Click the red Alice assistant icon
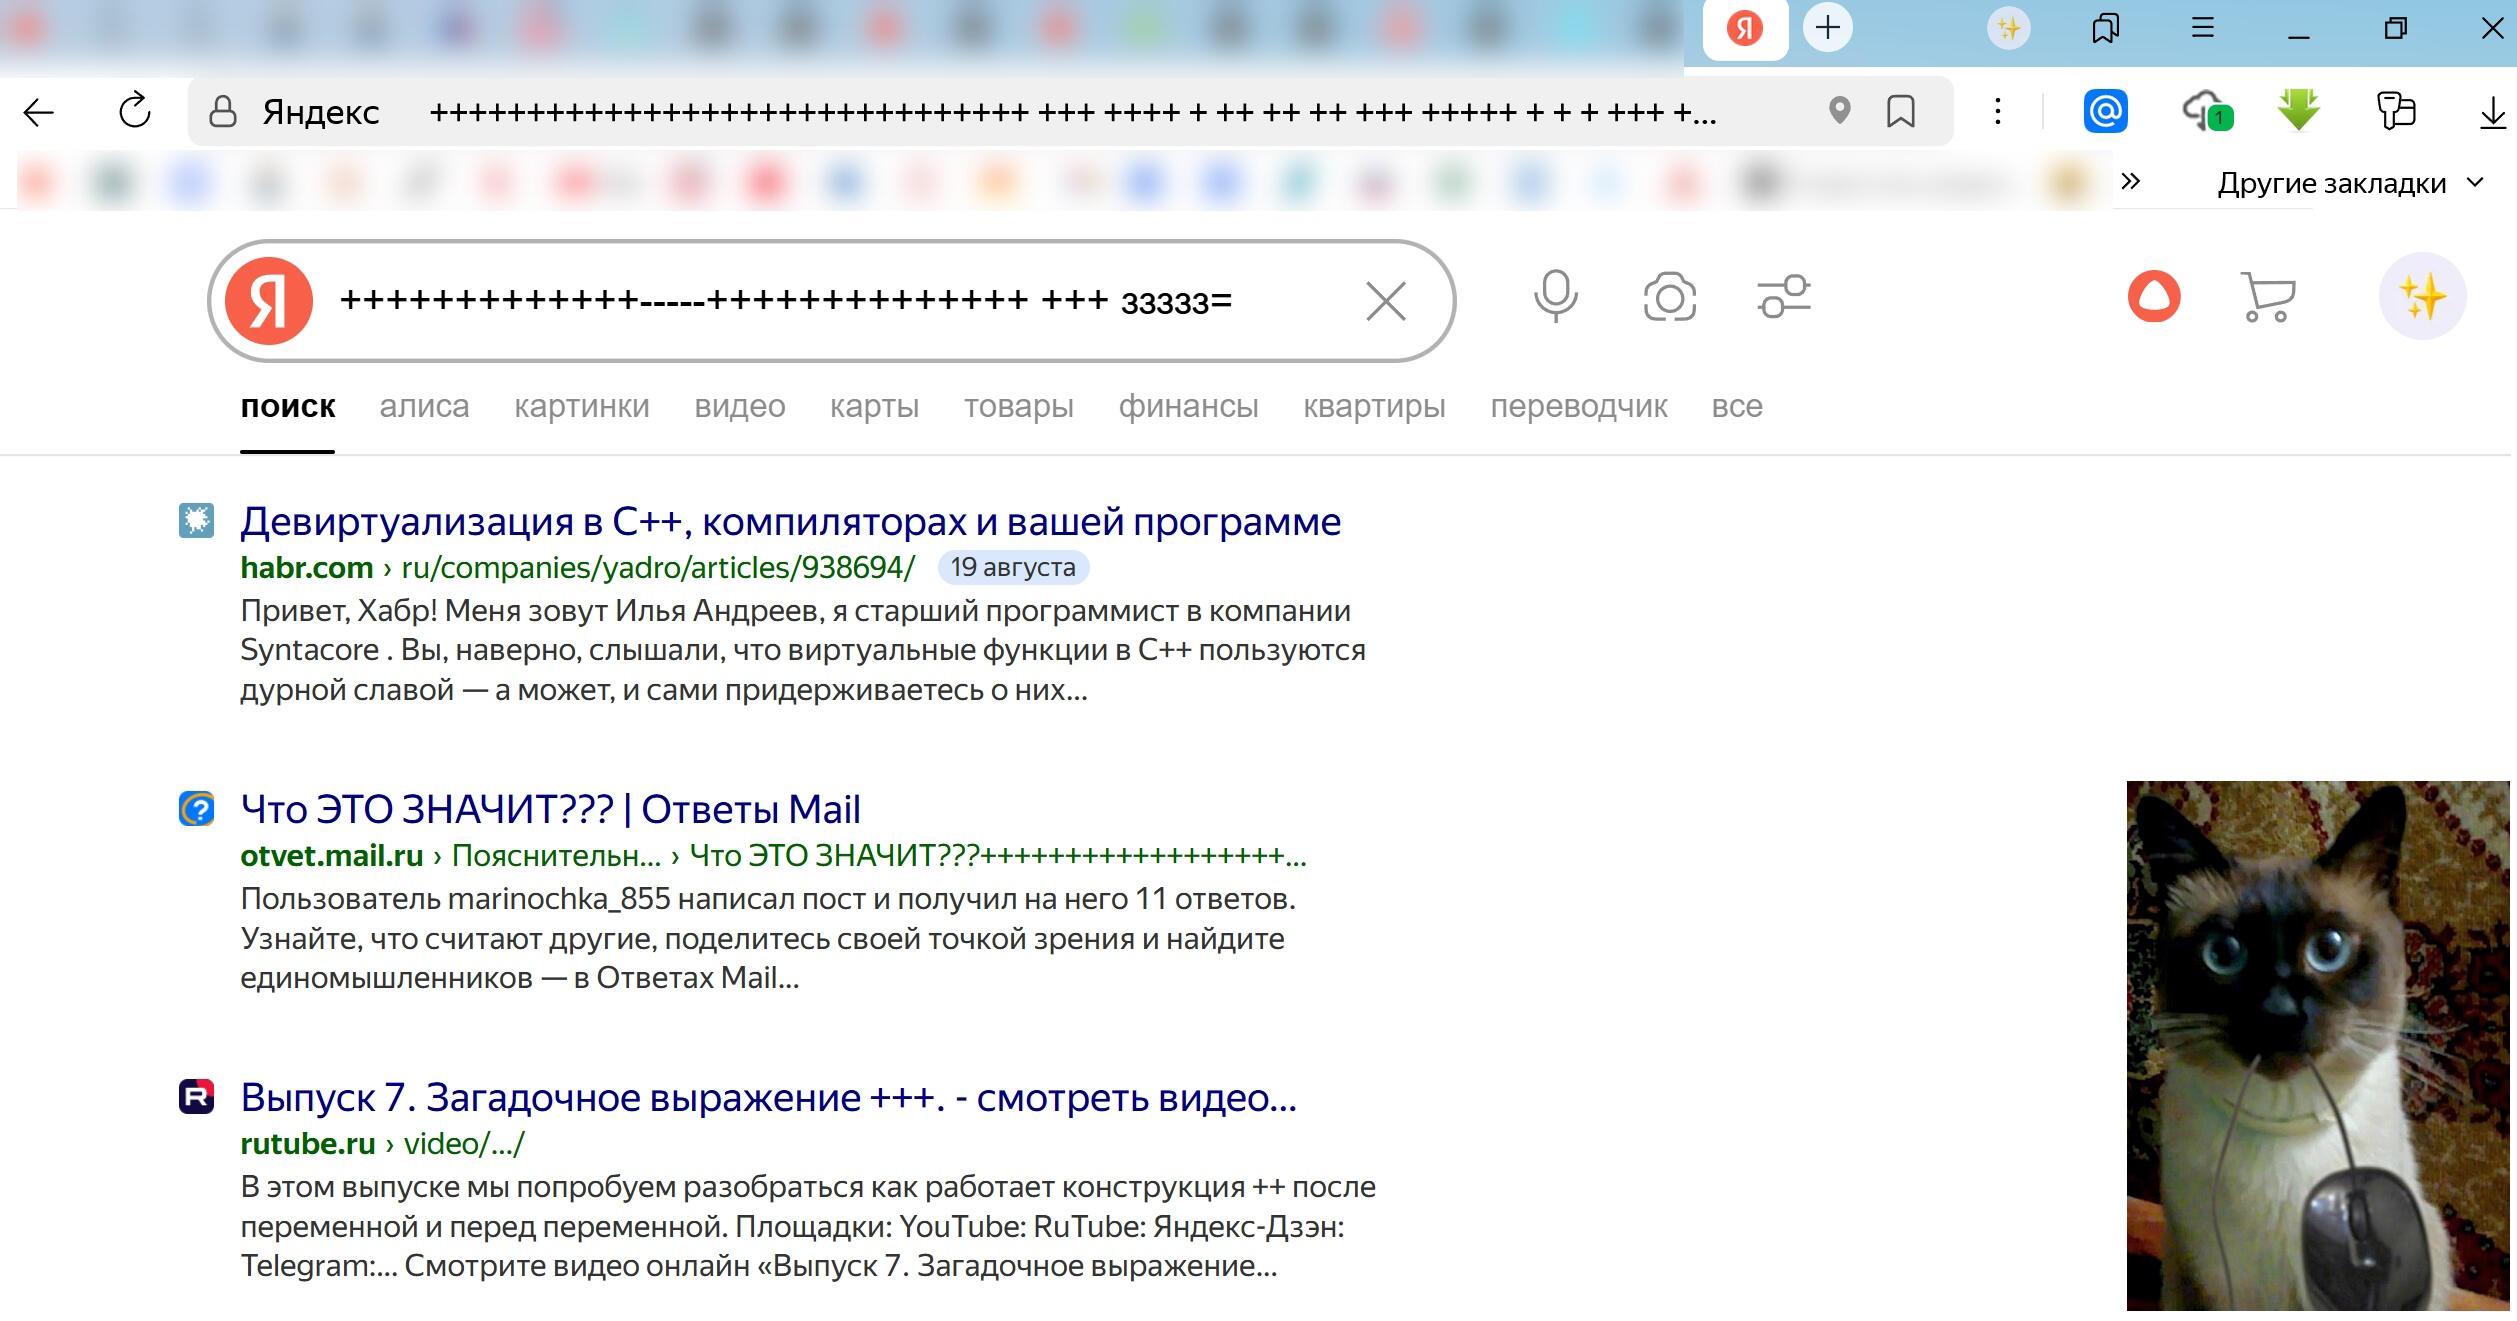The height and width of the screenshot is (1321, 2517). [2153, 297]
